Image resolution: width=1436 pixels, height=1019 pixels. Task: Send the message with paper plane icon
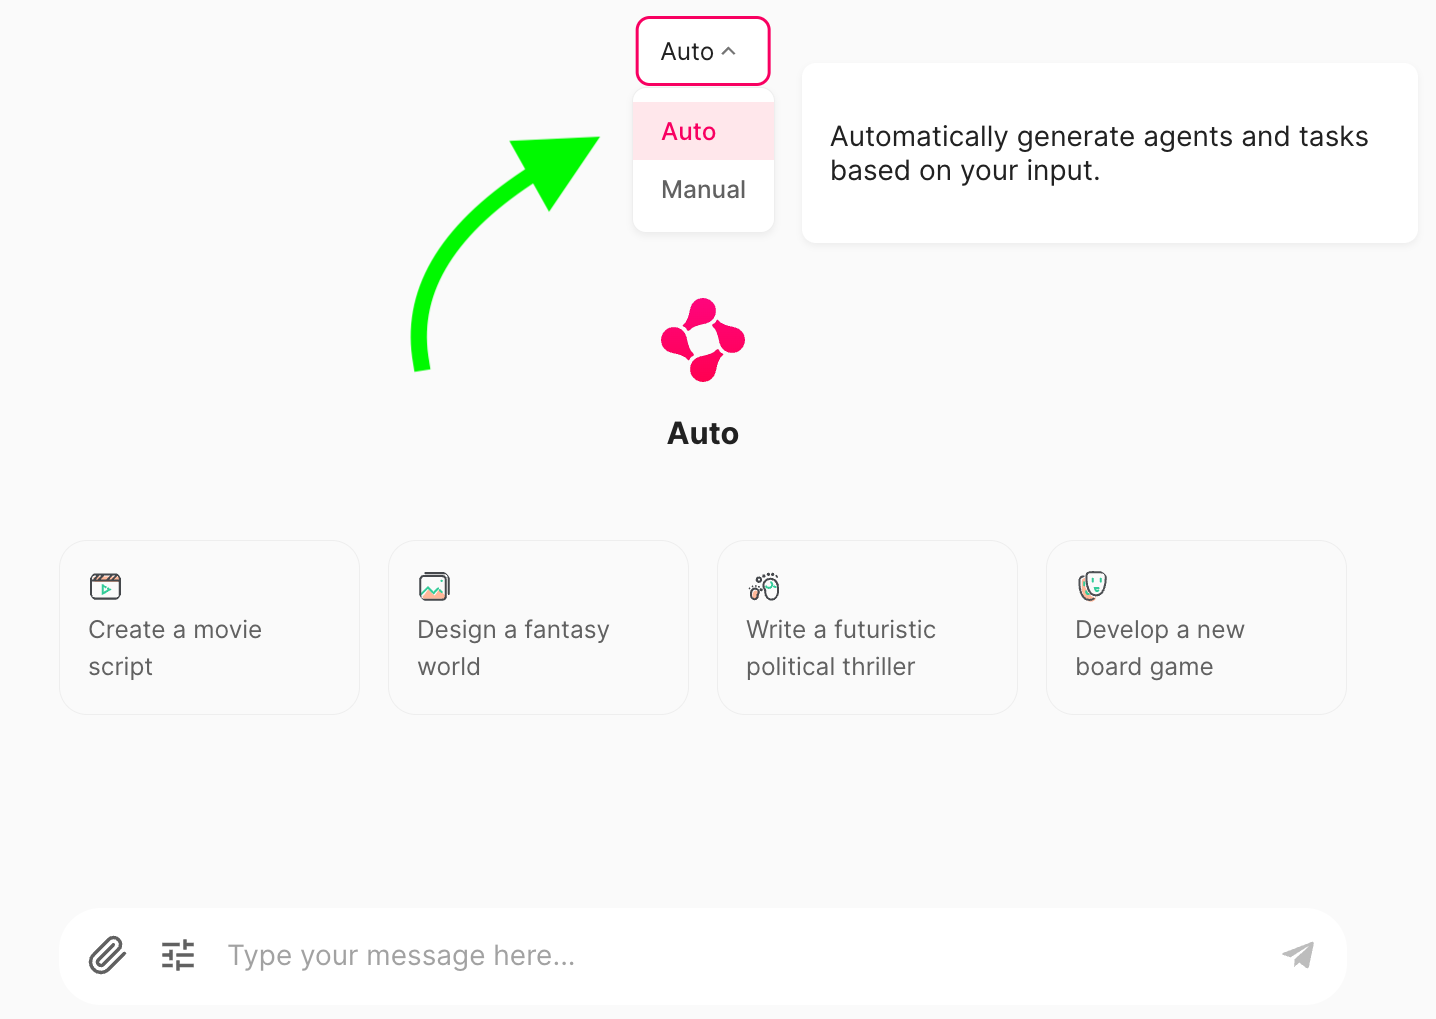coord(1299,955)
